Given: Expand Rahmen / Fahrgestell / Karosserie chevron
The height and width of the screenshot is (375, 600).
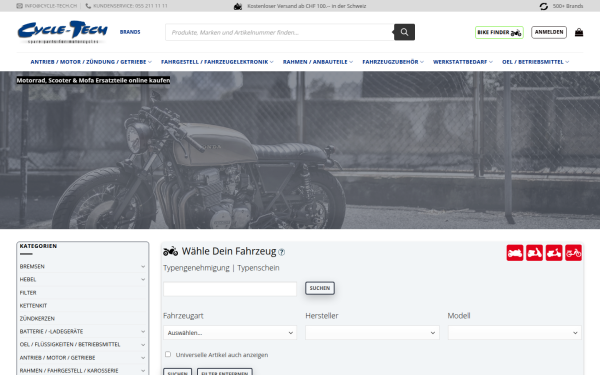Looking at the screenshot, I should (x=143, y=370).
